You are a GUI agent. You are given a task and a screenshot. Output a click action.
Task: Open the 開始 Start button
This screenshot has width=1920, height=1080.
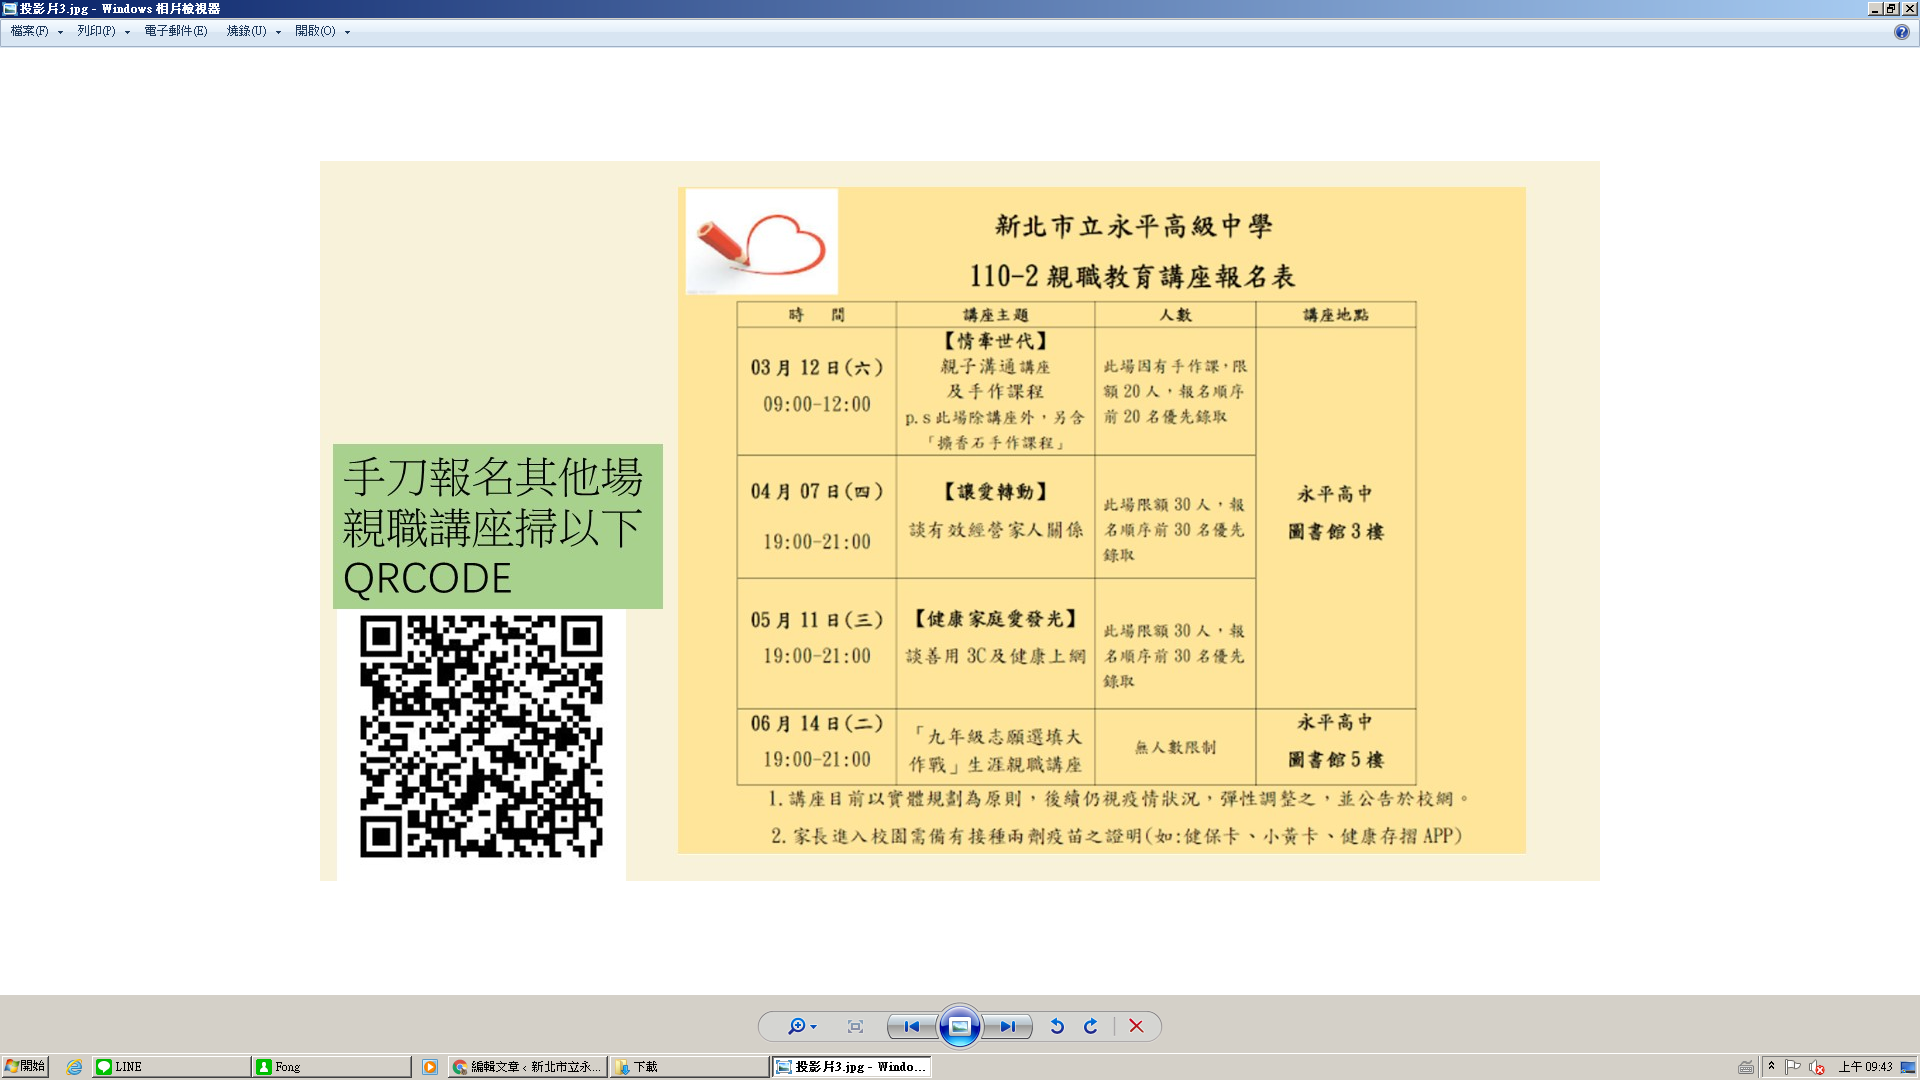click(x=25, y=1066)
